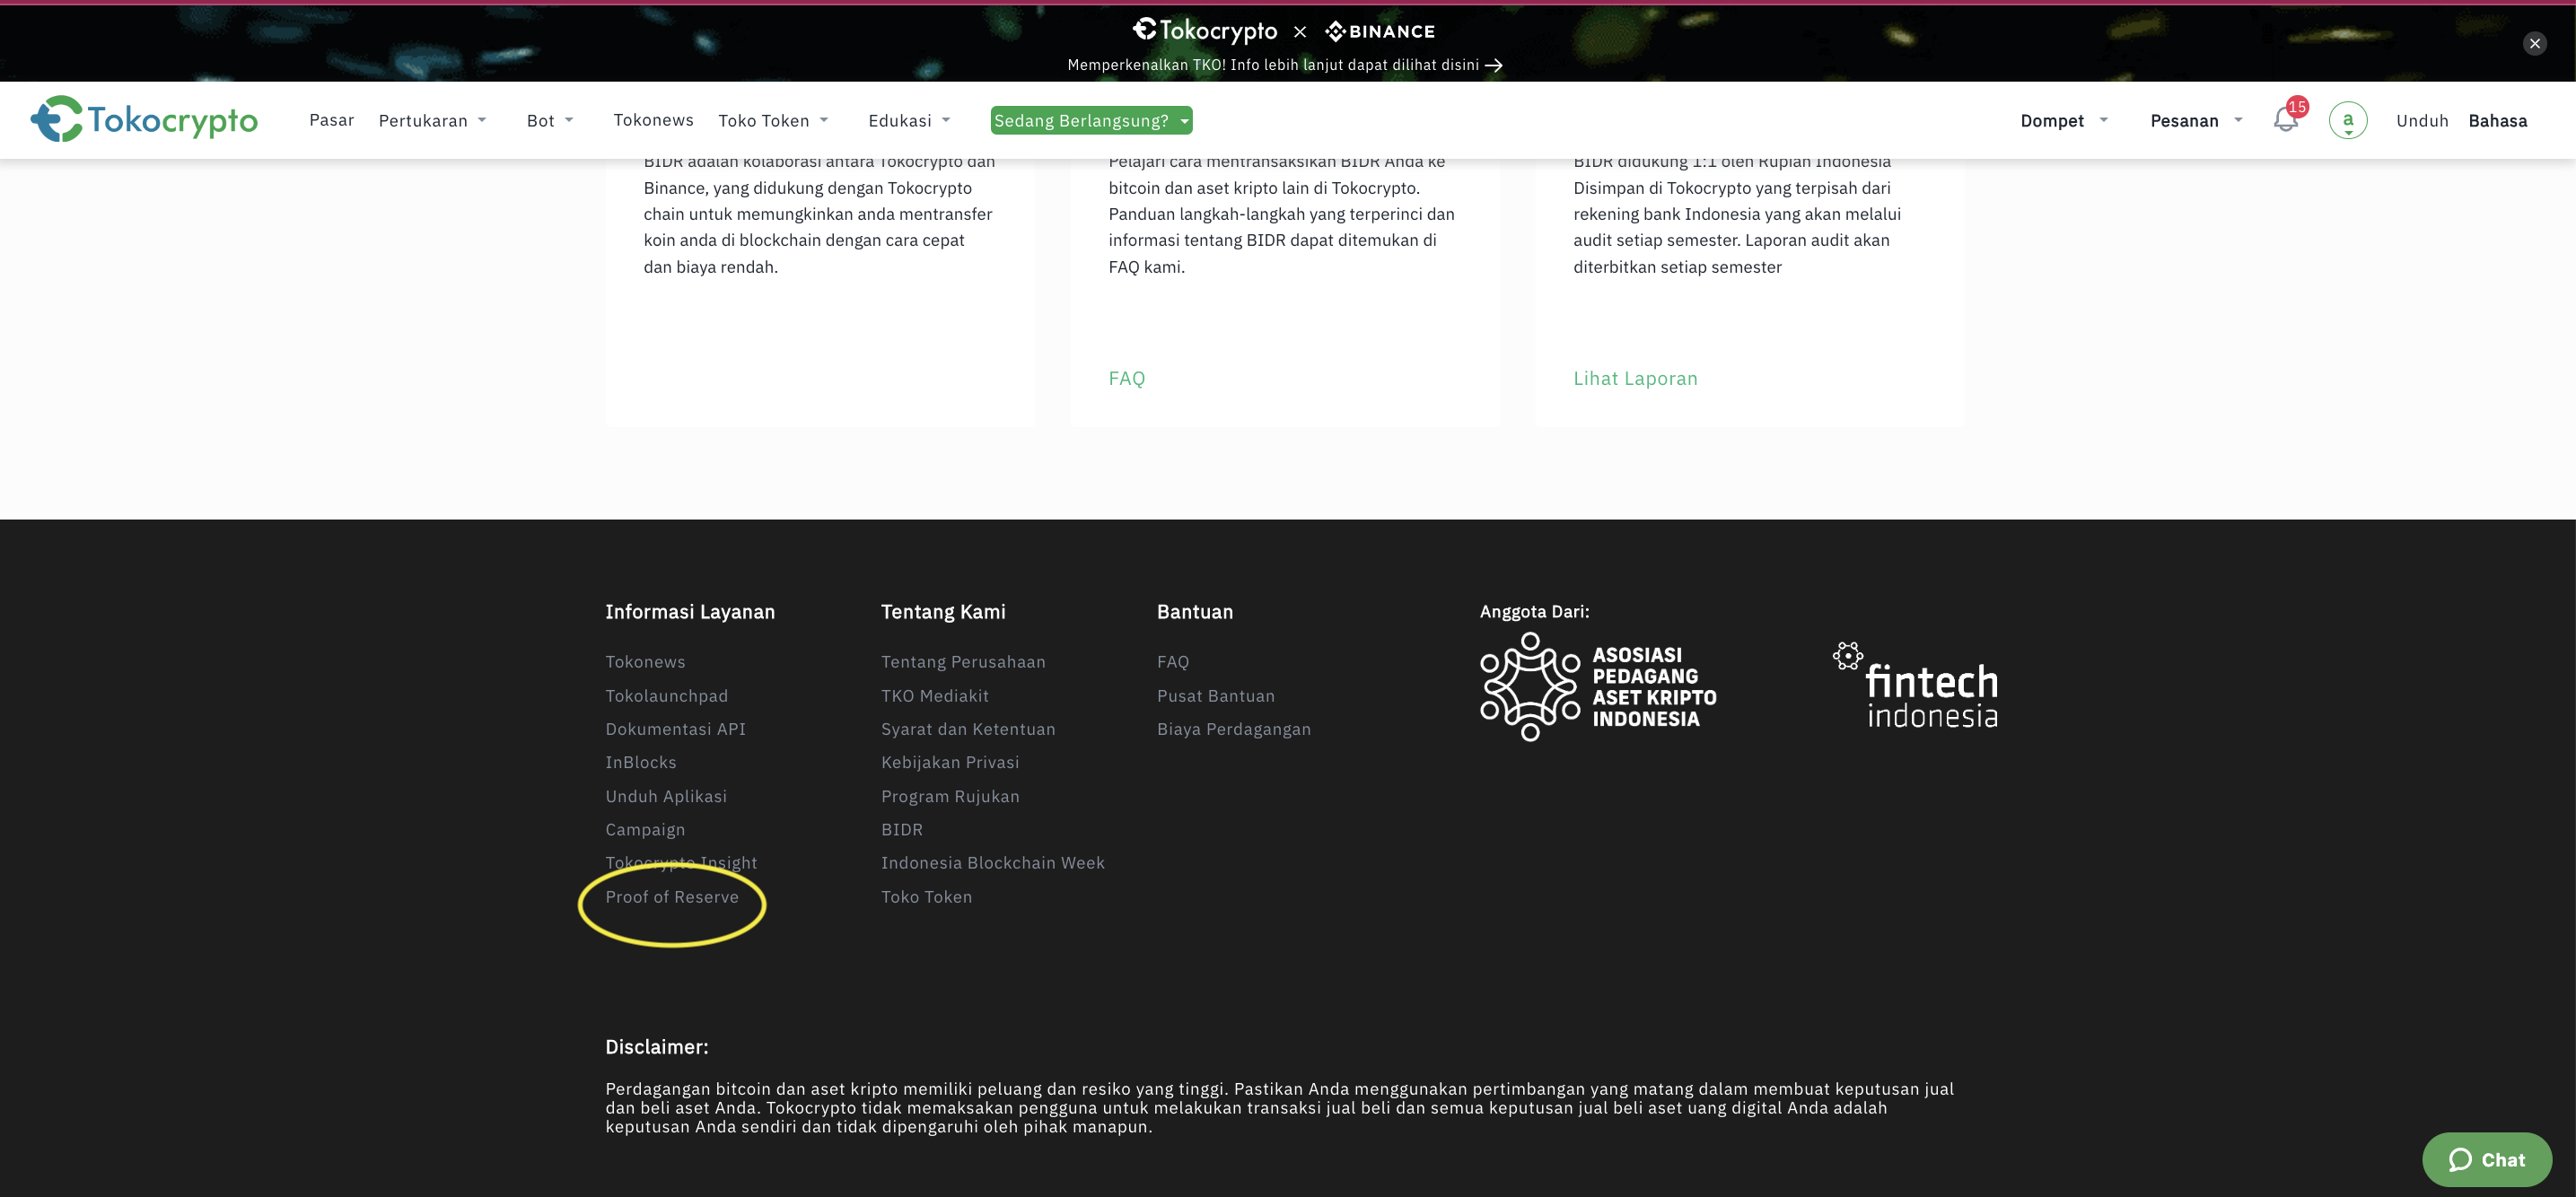Open Unduh Aplikasi footer link
Screen dimensions: 2576x1197
(x=665, y=796)
